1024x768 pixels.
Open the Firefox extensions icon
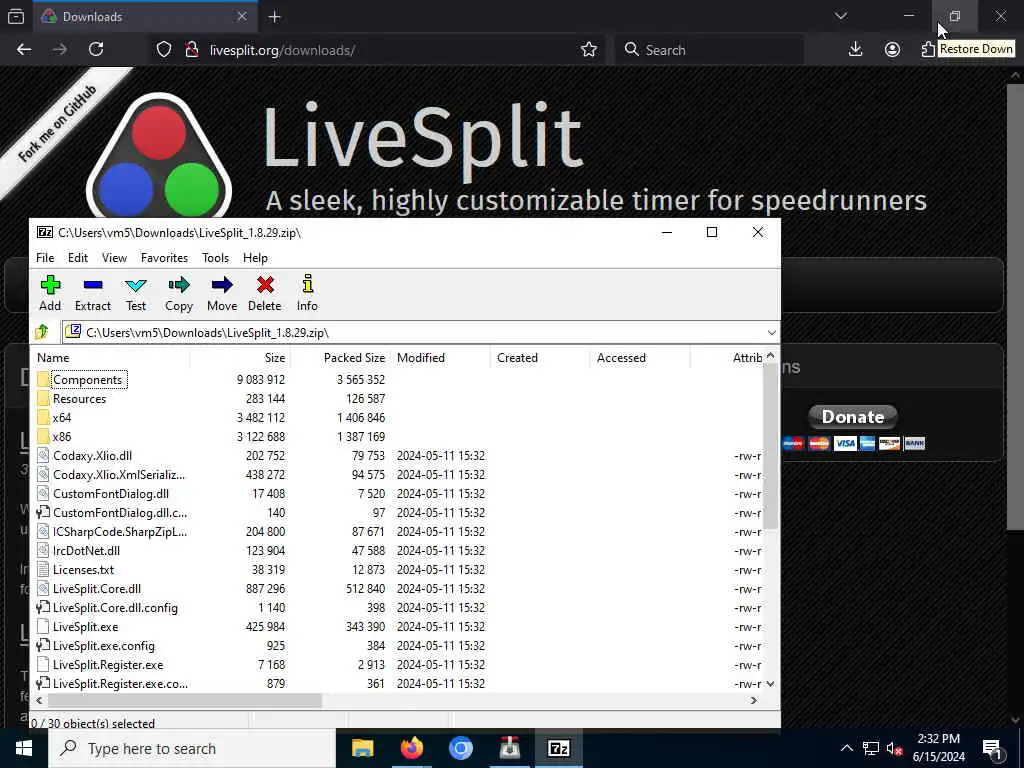(x=928, y=50)
